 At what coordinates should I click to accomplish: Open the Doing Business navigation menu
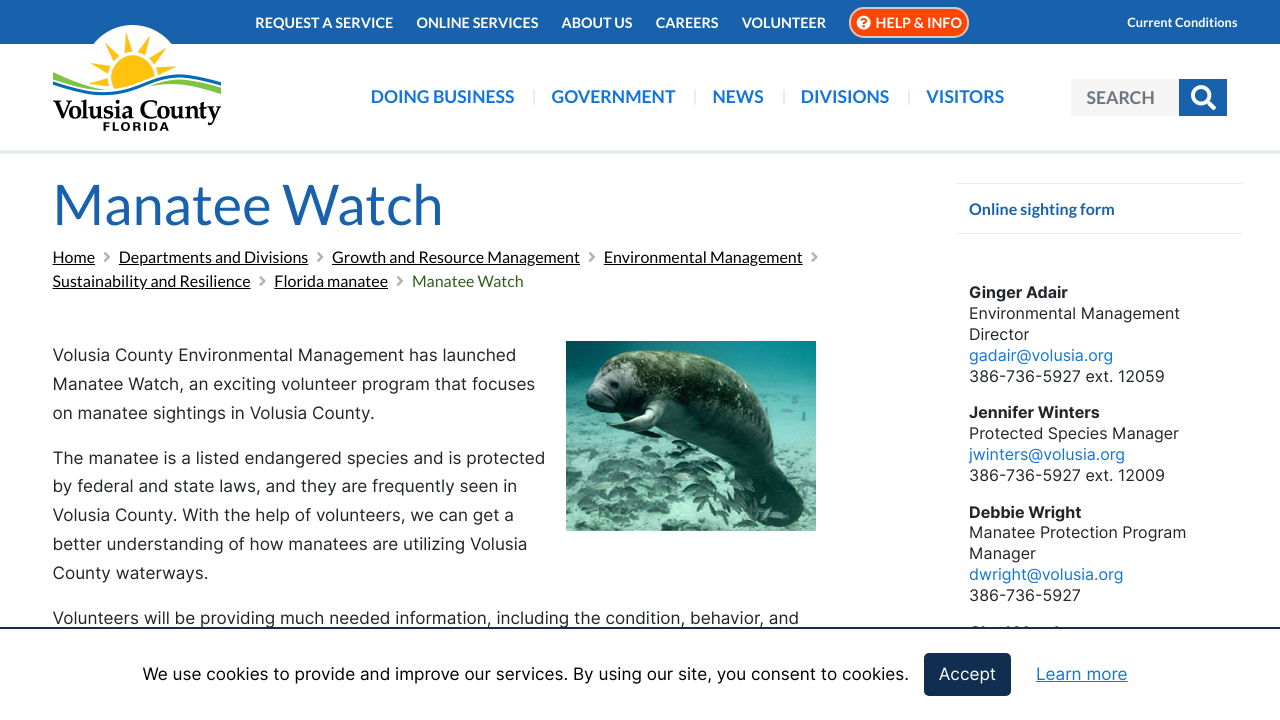coord(443,97)
